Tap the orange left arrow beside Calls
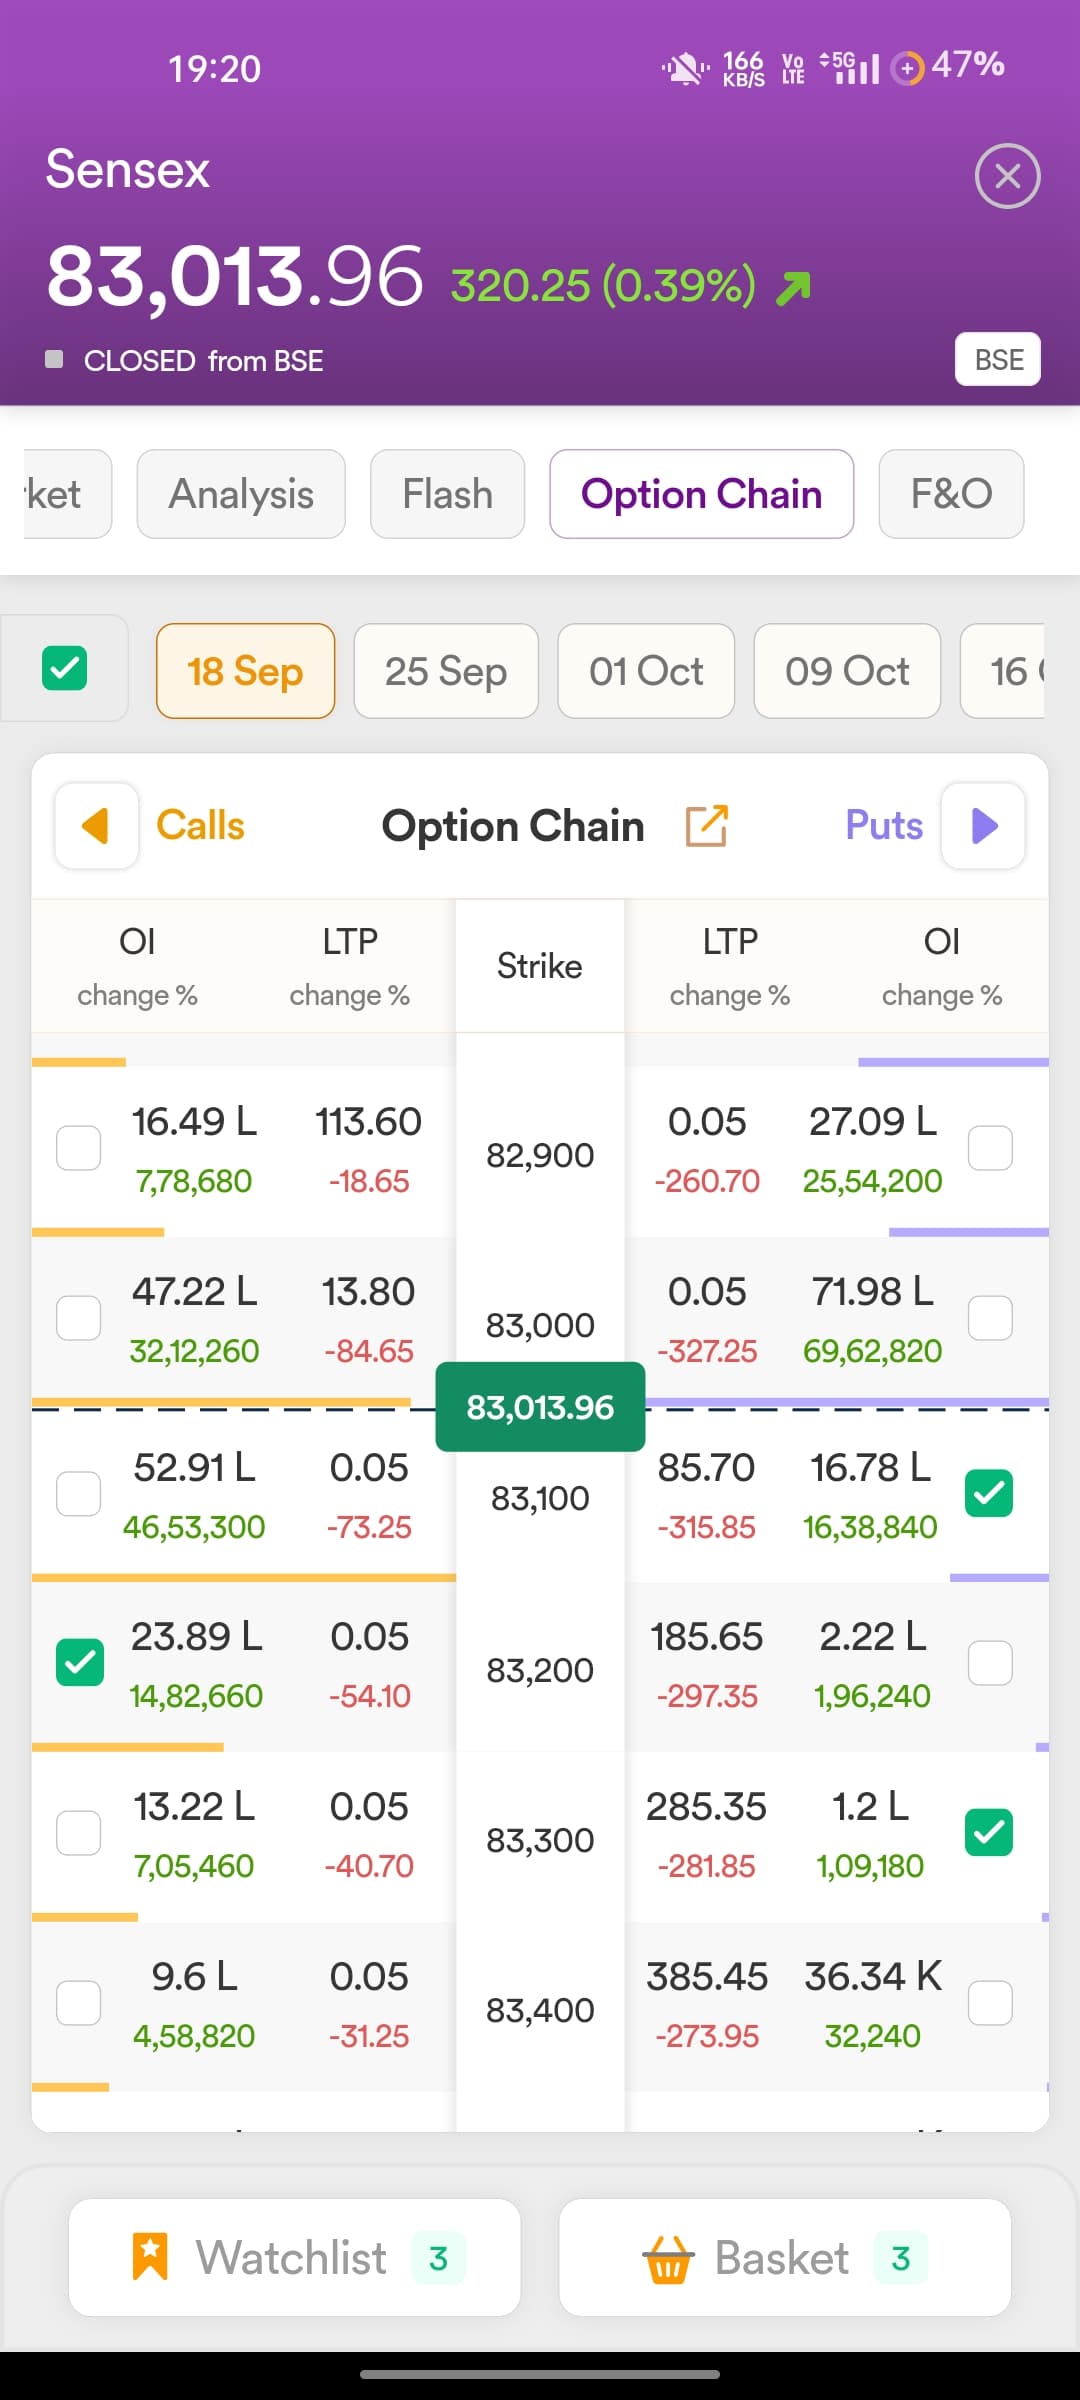Screen dimensions: 1080x2400 96,826
